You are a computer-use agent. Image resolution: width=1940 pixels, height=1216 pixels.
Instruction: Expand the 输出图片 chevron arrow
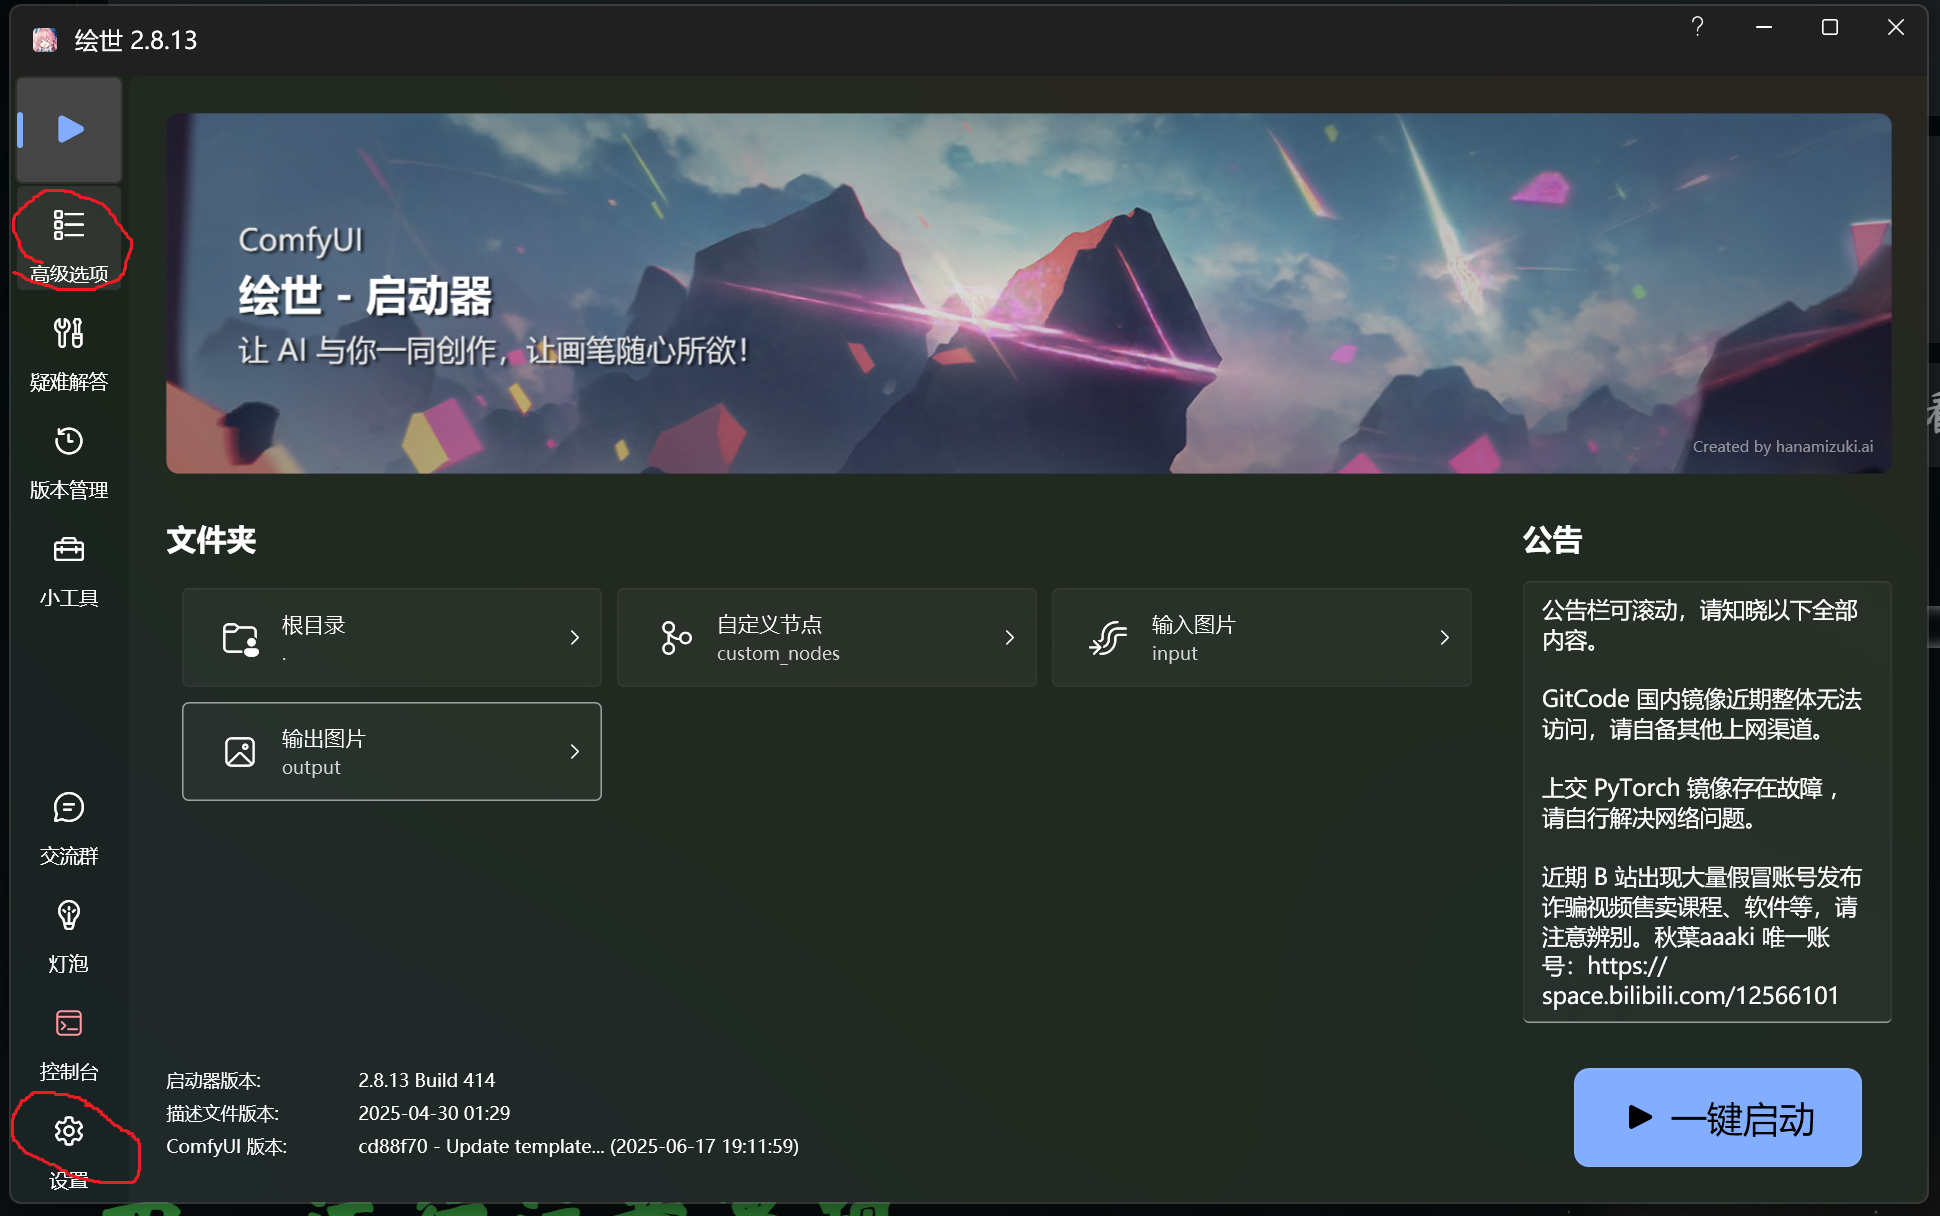click(575, 752)
